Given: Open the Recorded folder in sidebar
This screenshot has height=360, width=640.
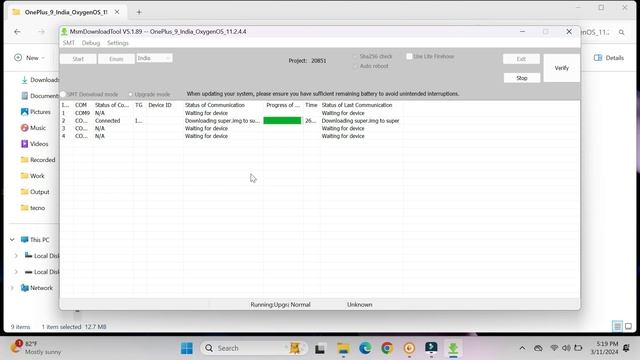Looking at the screenshot, I should pyautogui.click(x=38, y=160).
